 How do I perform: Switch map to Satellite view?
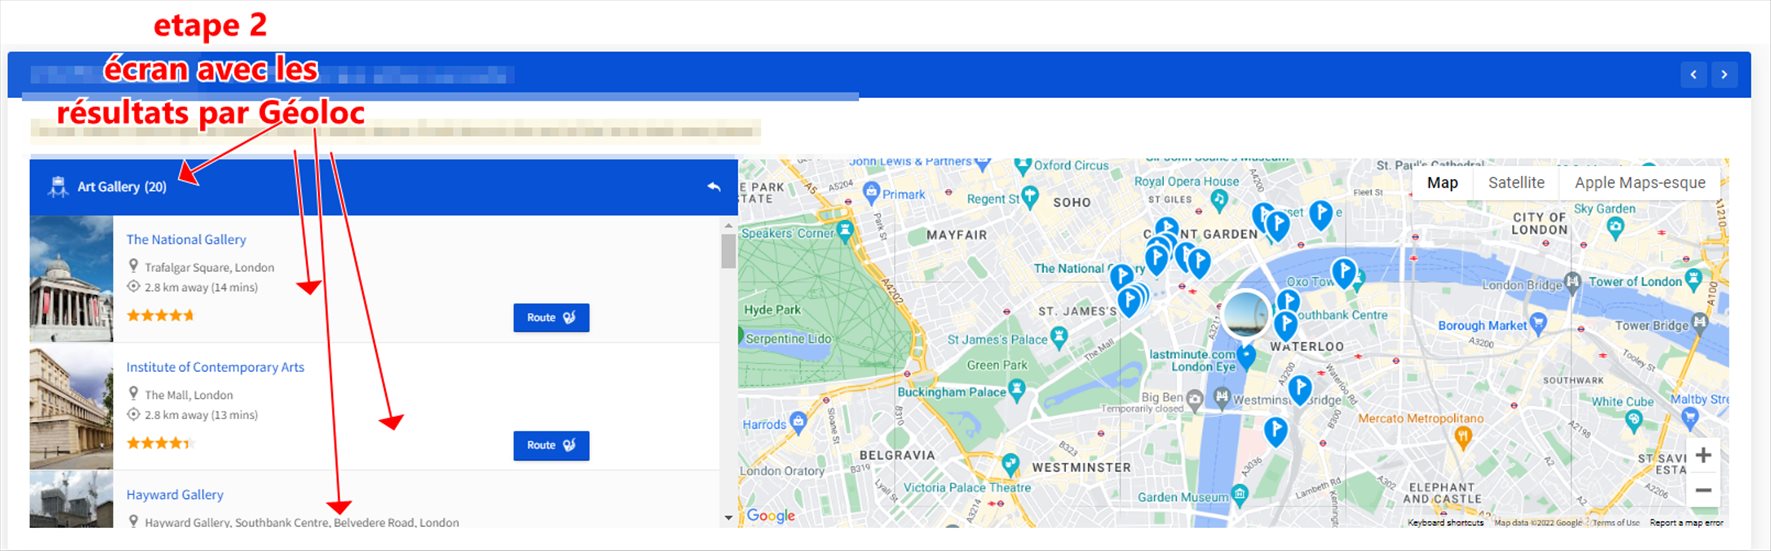click(x=1516, y=183)
